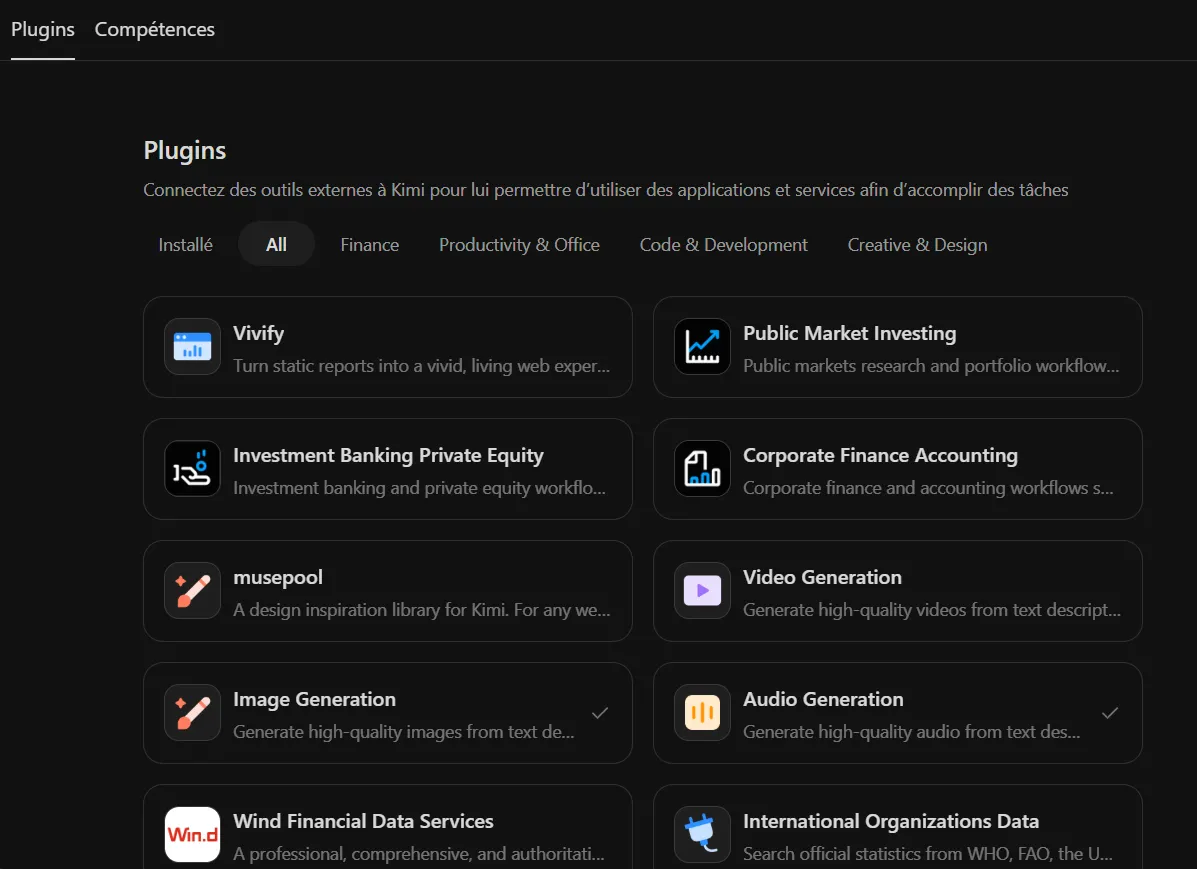
Task: Open the Public Market Investing title
Action: [x=850, y=334]
